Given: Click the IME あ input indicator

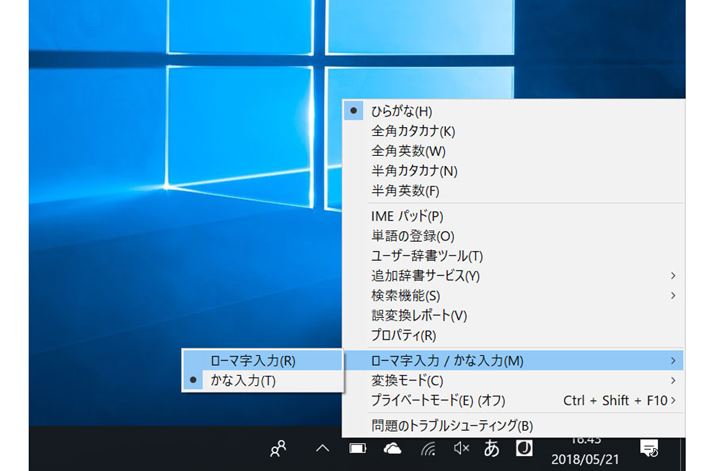Looking at the screenshot, I should coord(491,449).
